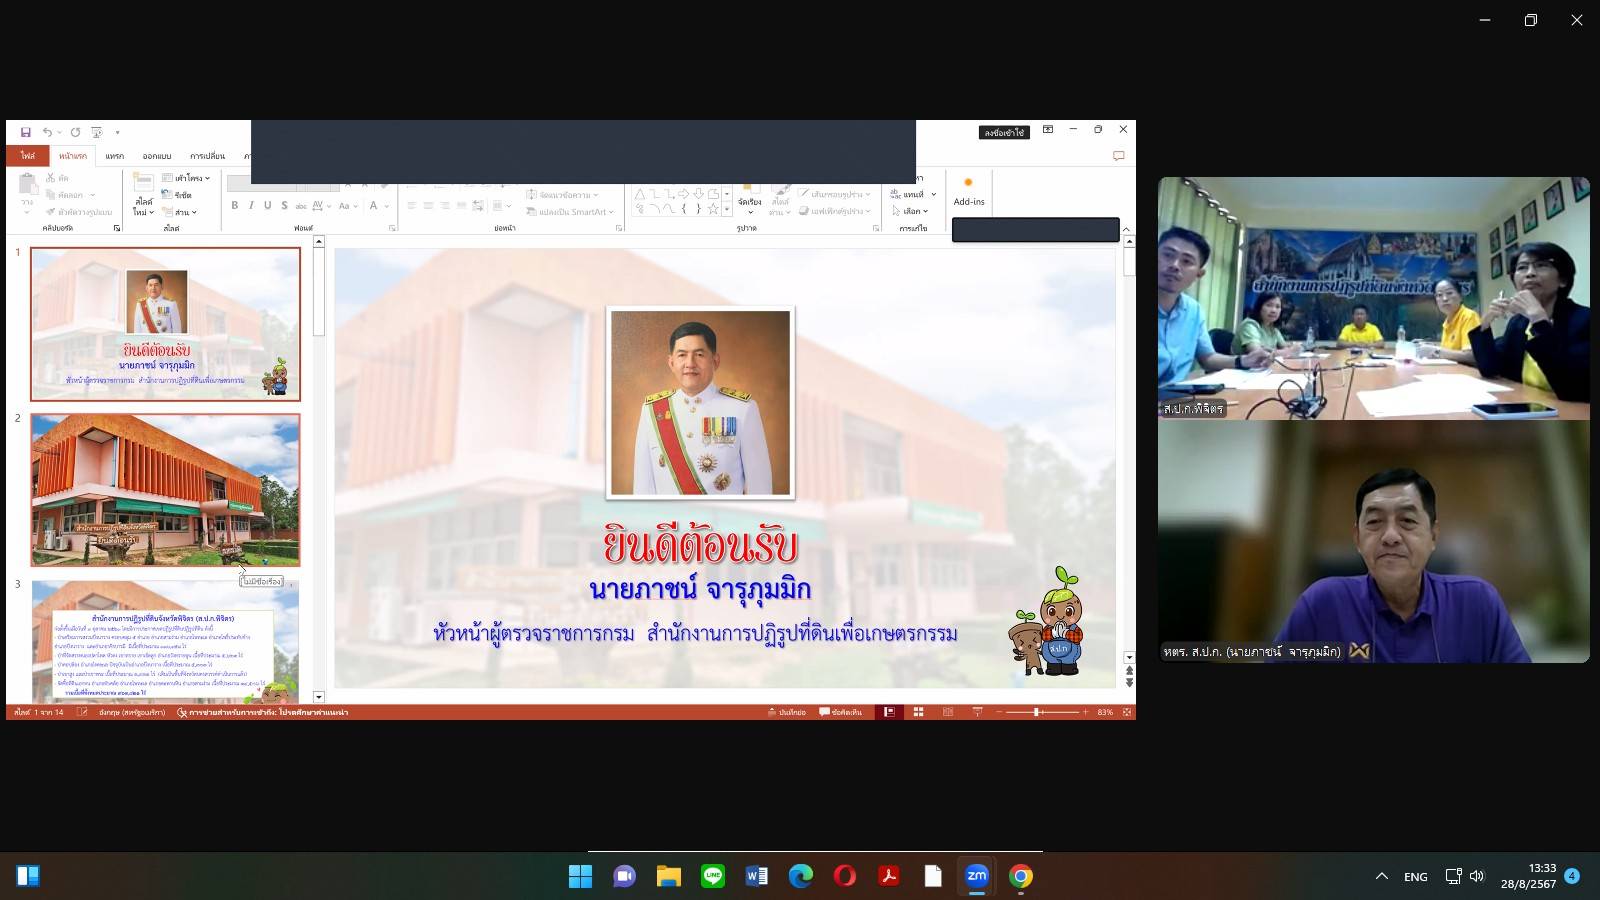Image resolution: width=1600 pixels, height=900 pixels.
Task: Toggle text Shadow formatting
Action: (284, 206)
